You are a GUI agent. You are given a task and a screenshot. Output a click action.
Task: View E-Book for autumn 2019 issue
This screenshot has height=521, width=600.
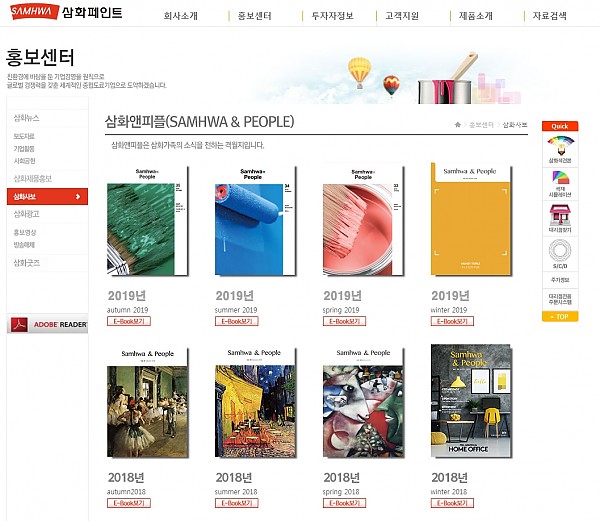point(129,321)
